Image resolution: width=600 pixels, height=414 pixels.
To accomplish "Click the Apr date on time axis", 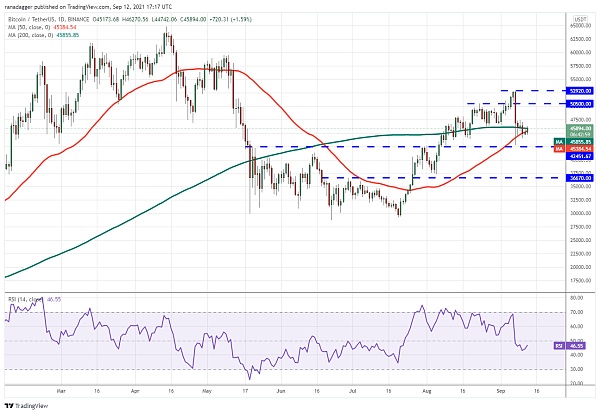I will click(x=135, y=391).
